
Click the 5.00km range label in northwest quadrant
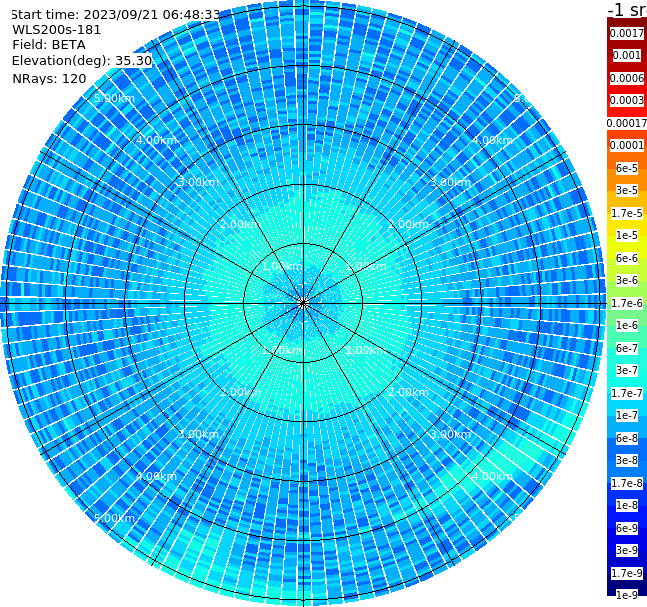114,98
